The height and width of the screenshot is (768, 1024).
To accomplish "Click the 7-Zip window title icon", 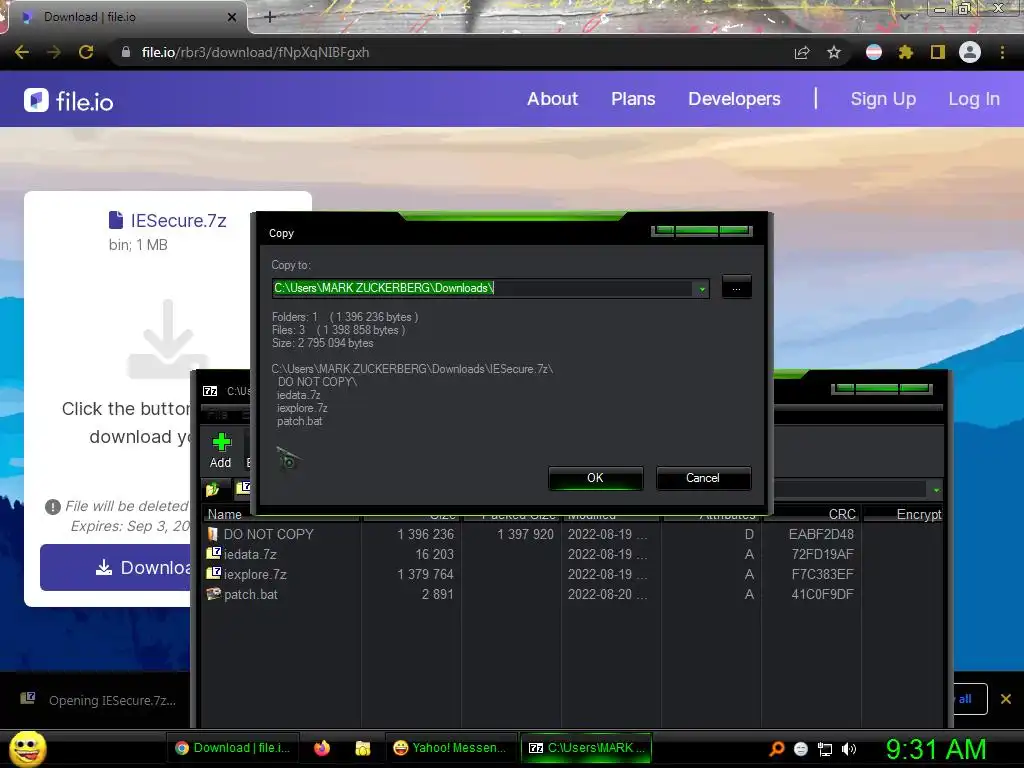I will 210,391.
